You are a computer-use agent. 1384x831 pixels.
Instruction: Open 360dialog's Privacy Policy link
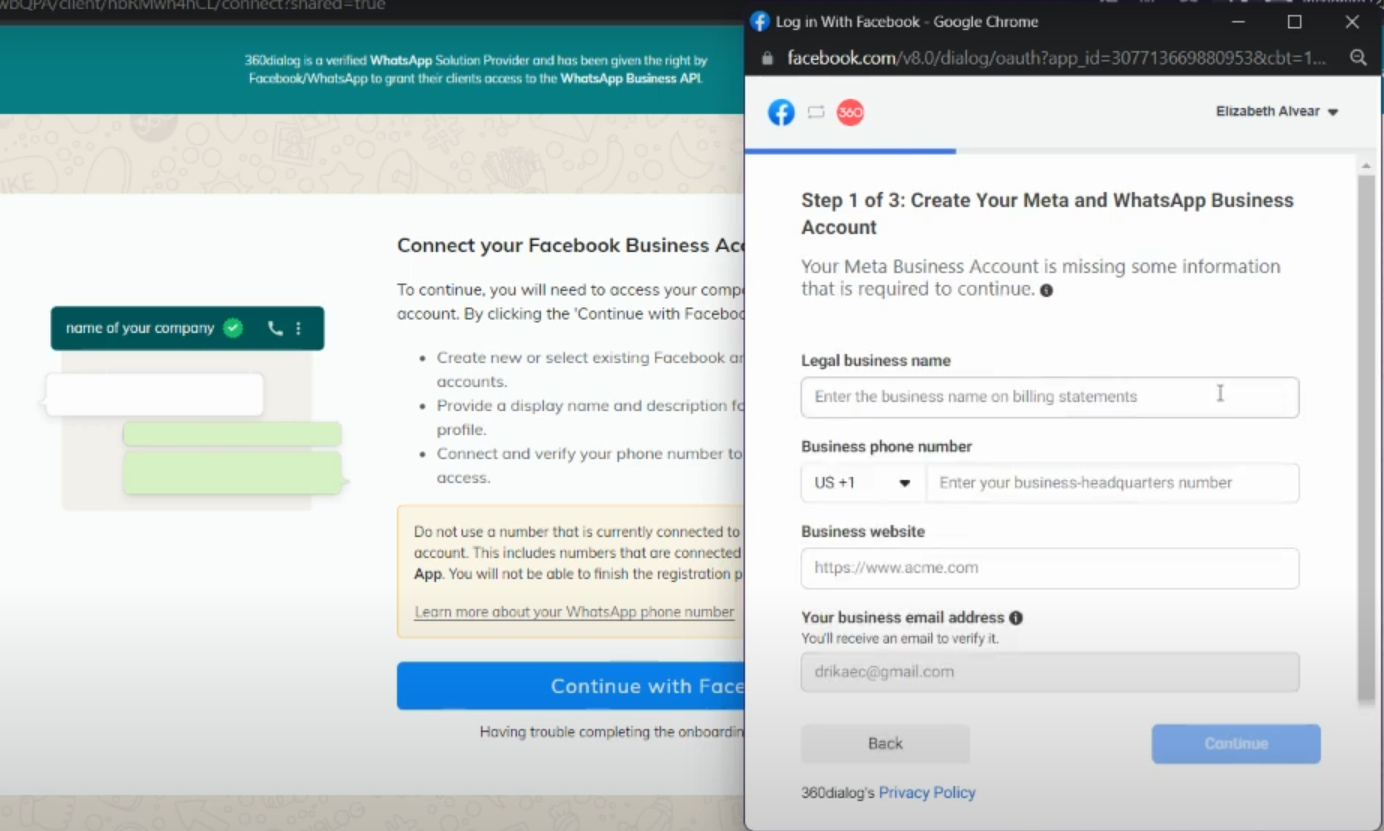click(x=927, y=793)
